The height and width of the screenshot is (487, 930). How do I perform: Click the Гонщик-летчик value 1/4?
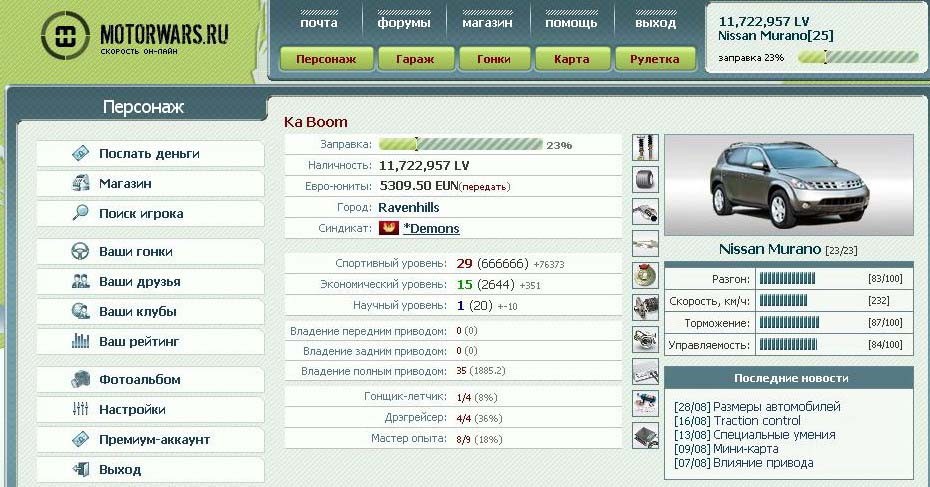463,397
